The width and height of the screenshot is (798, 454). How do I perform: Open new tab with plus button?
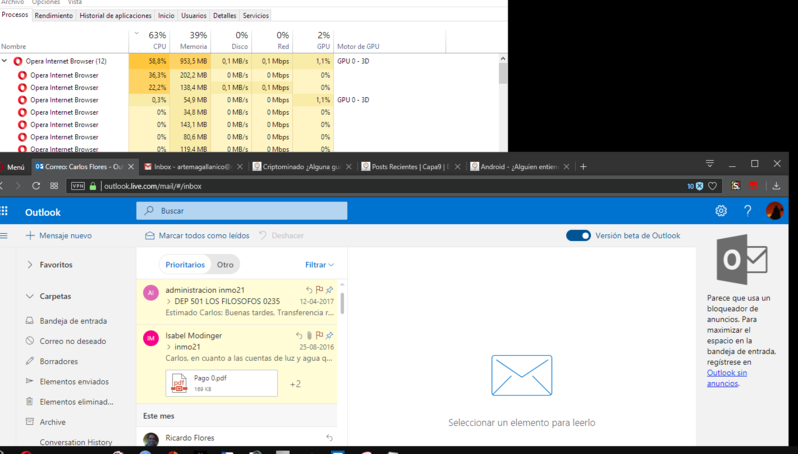pyautogui.click(x=583, y=166)
